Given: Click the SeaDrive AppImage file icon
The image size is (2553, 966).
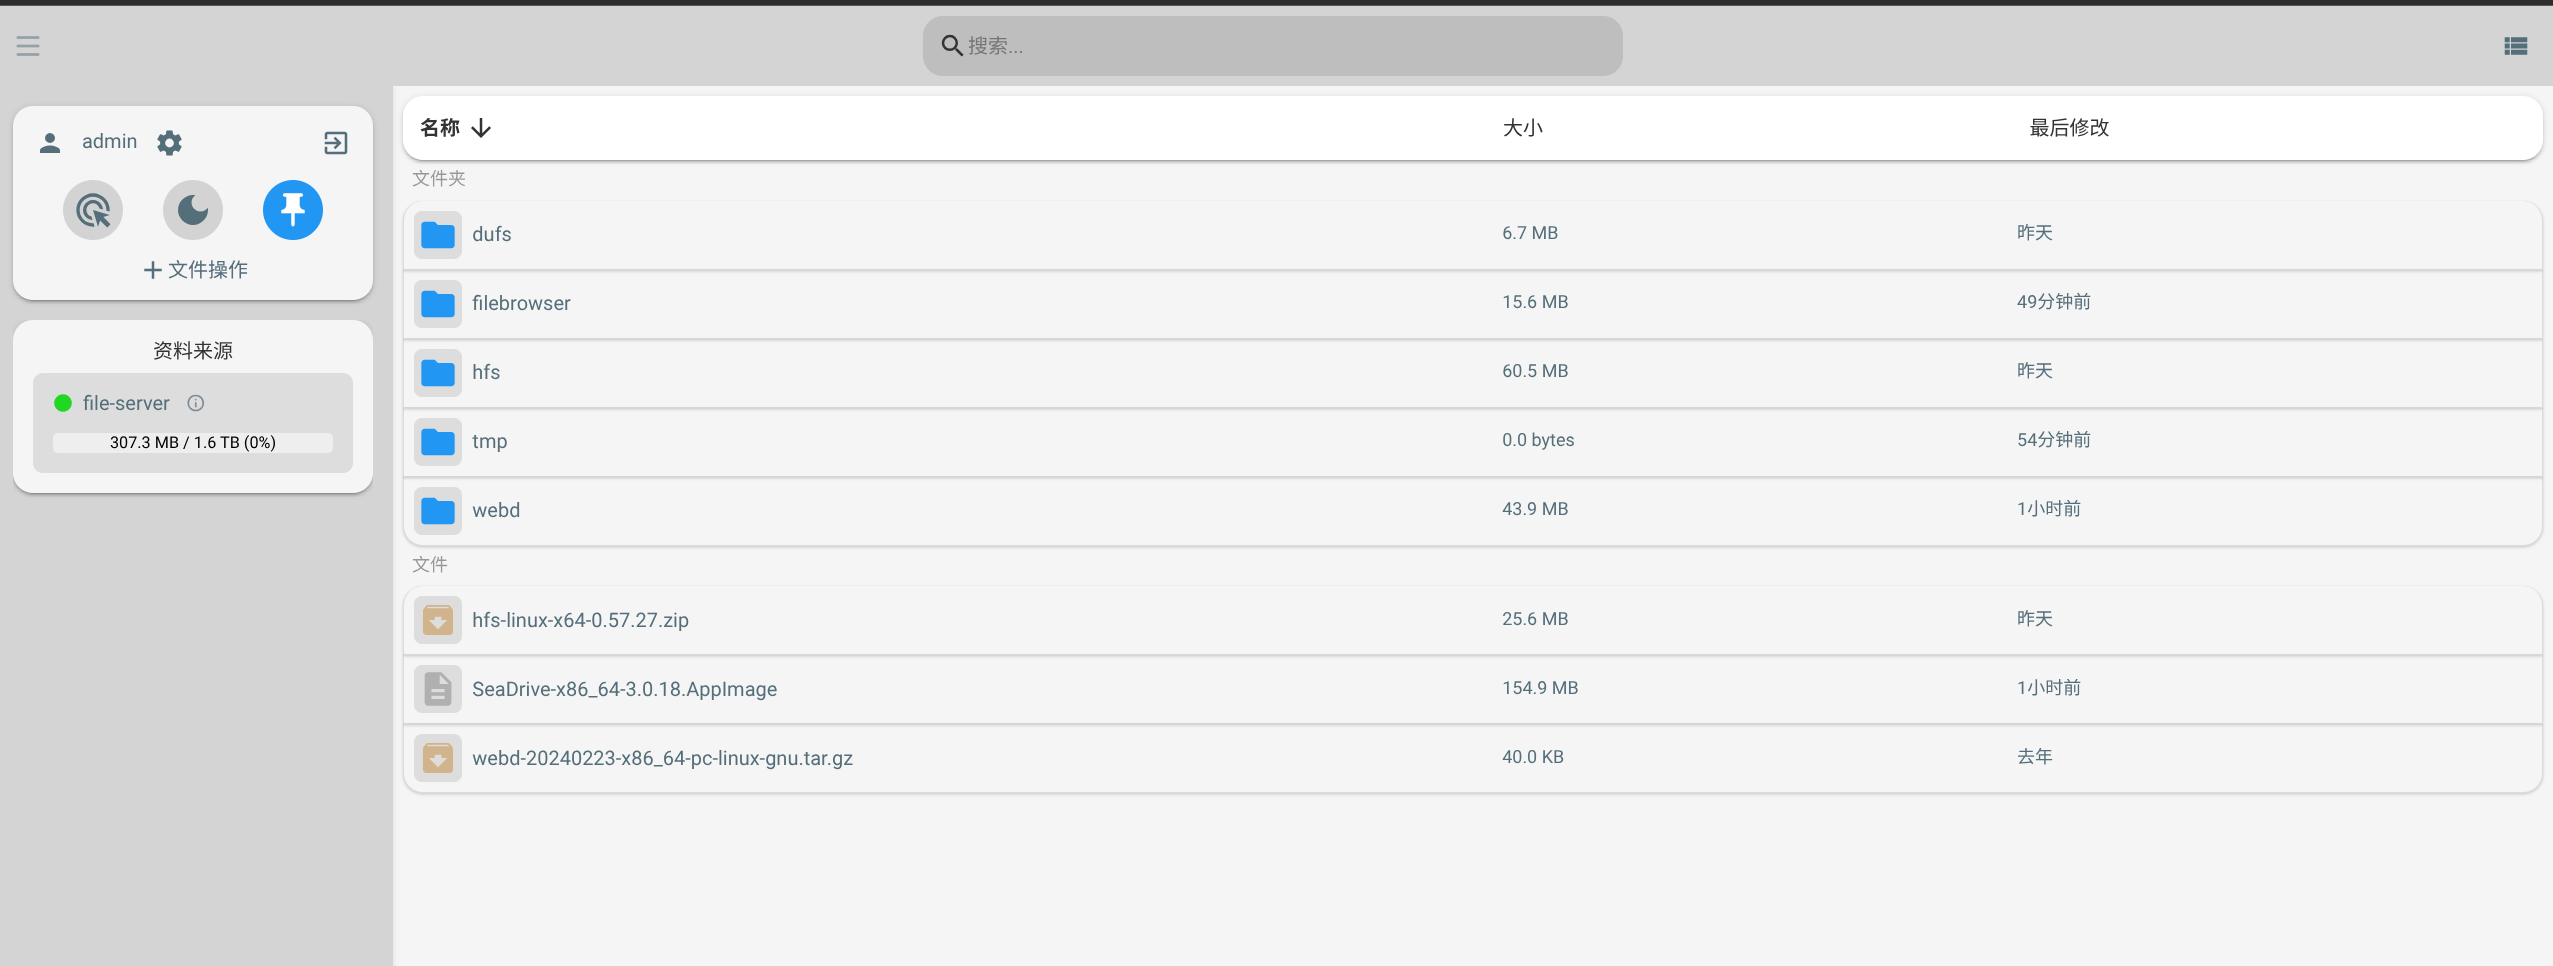Looking at the screenshot, I should click(x=438, y=690).
